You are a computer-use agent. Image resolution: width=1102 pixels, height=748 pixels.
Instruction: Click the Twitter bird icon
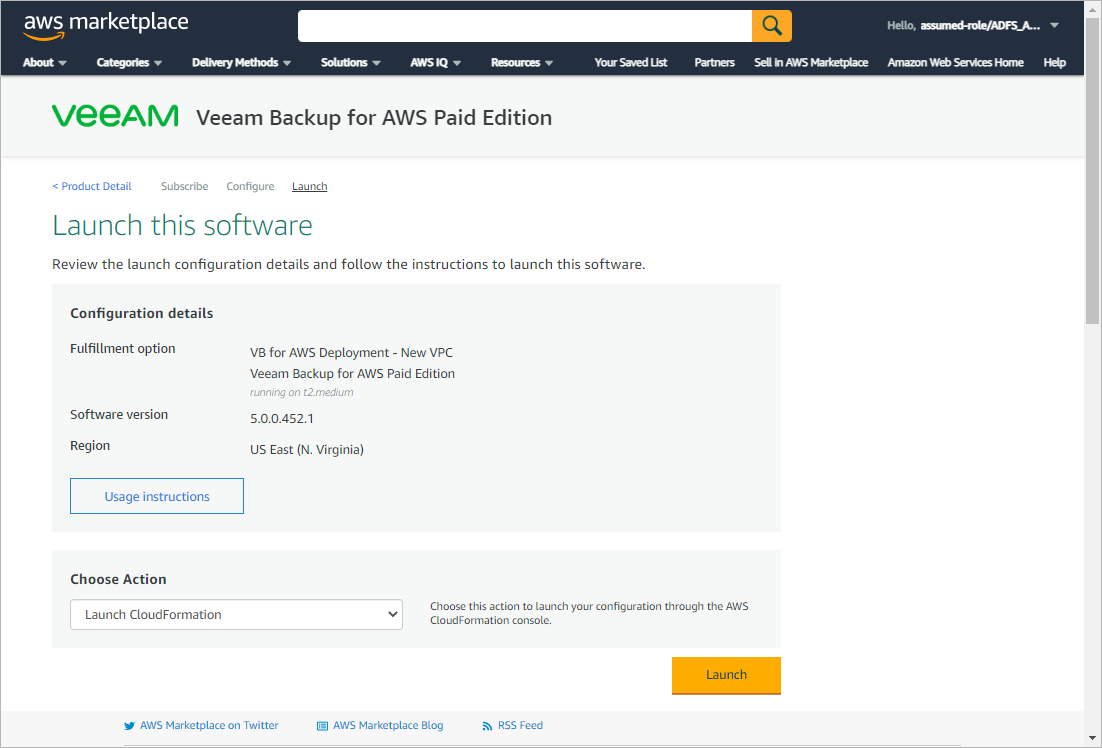pyautogui.click(x=129, y=726)
